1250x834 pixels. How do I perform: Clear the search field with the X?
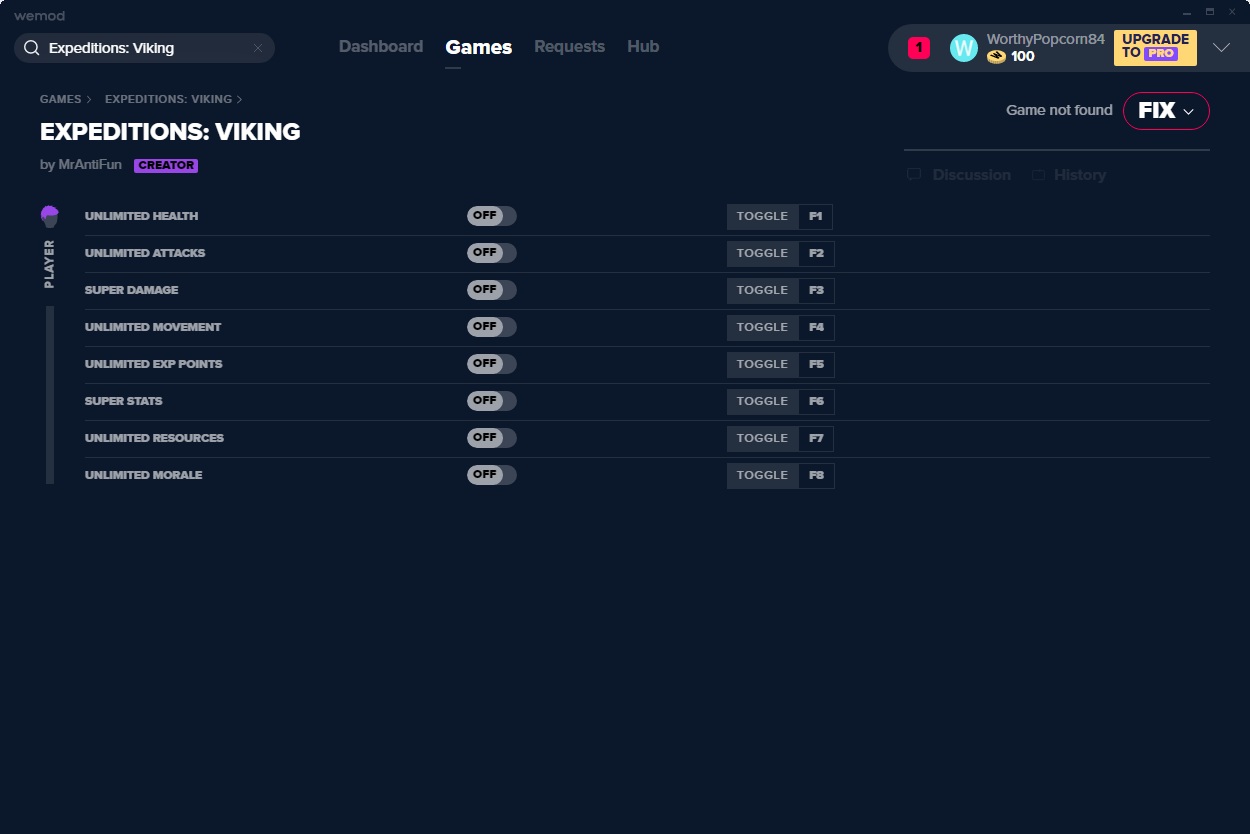pos(258,48)
